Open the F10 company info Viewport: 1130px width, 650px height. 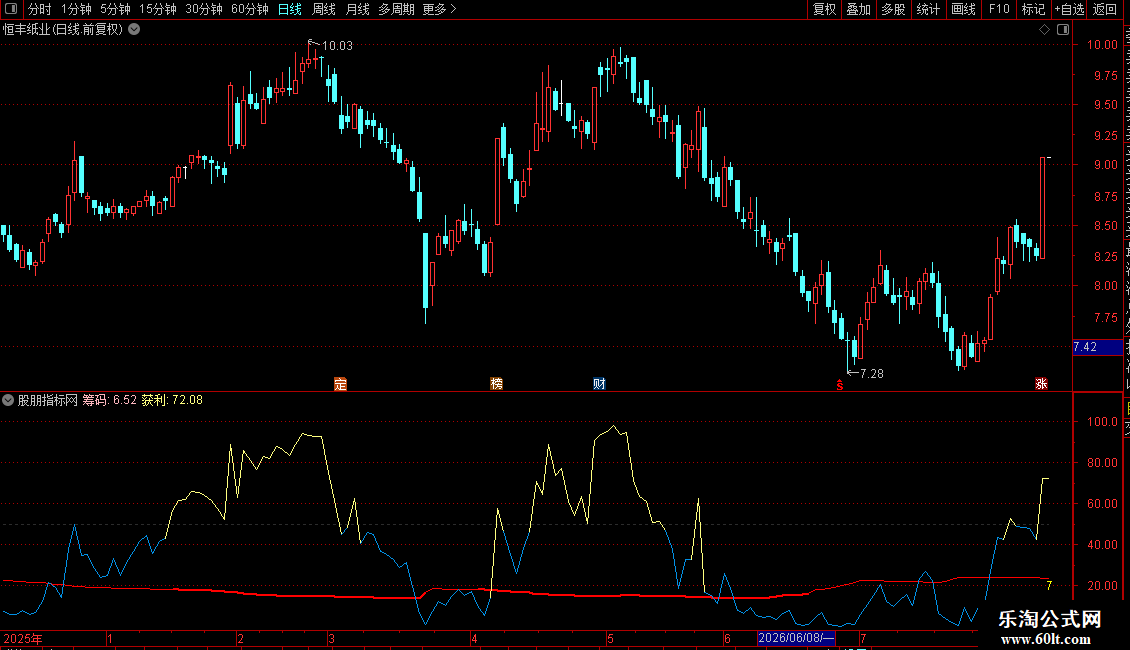click(999, 9)
